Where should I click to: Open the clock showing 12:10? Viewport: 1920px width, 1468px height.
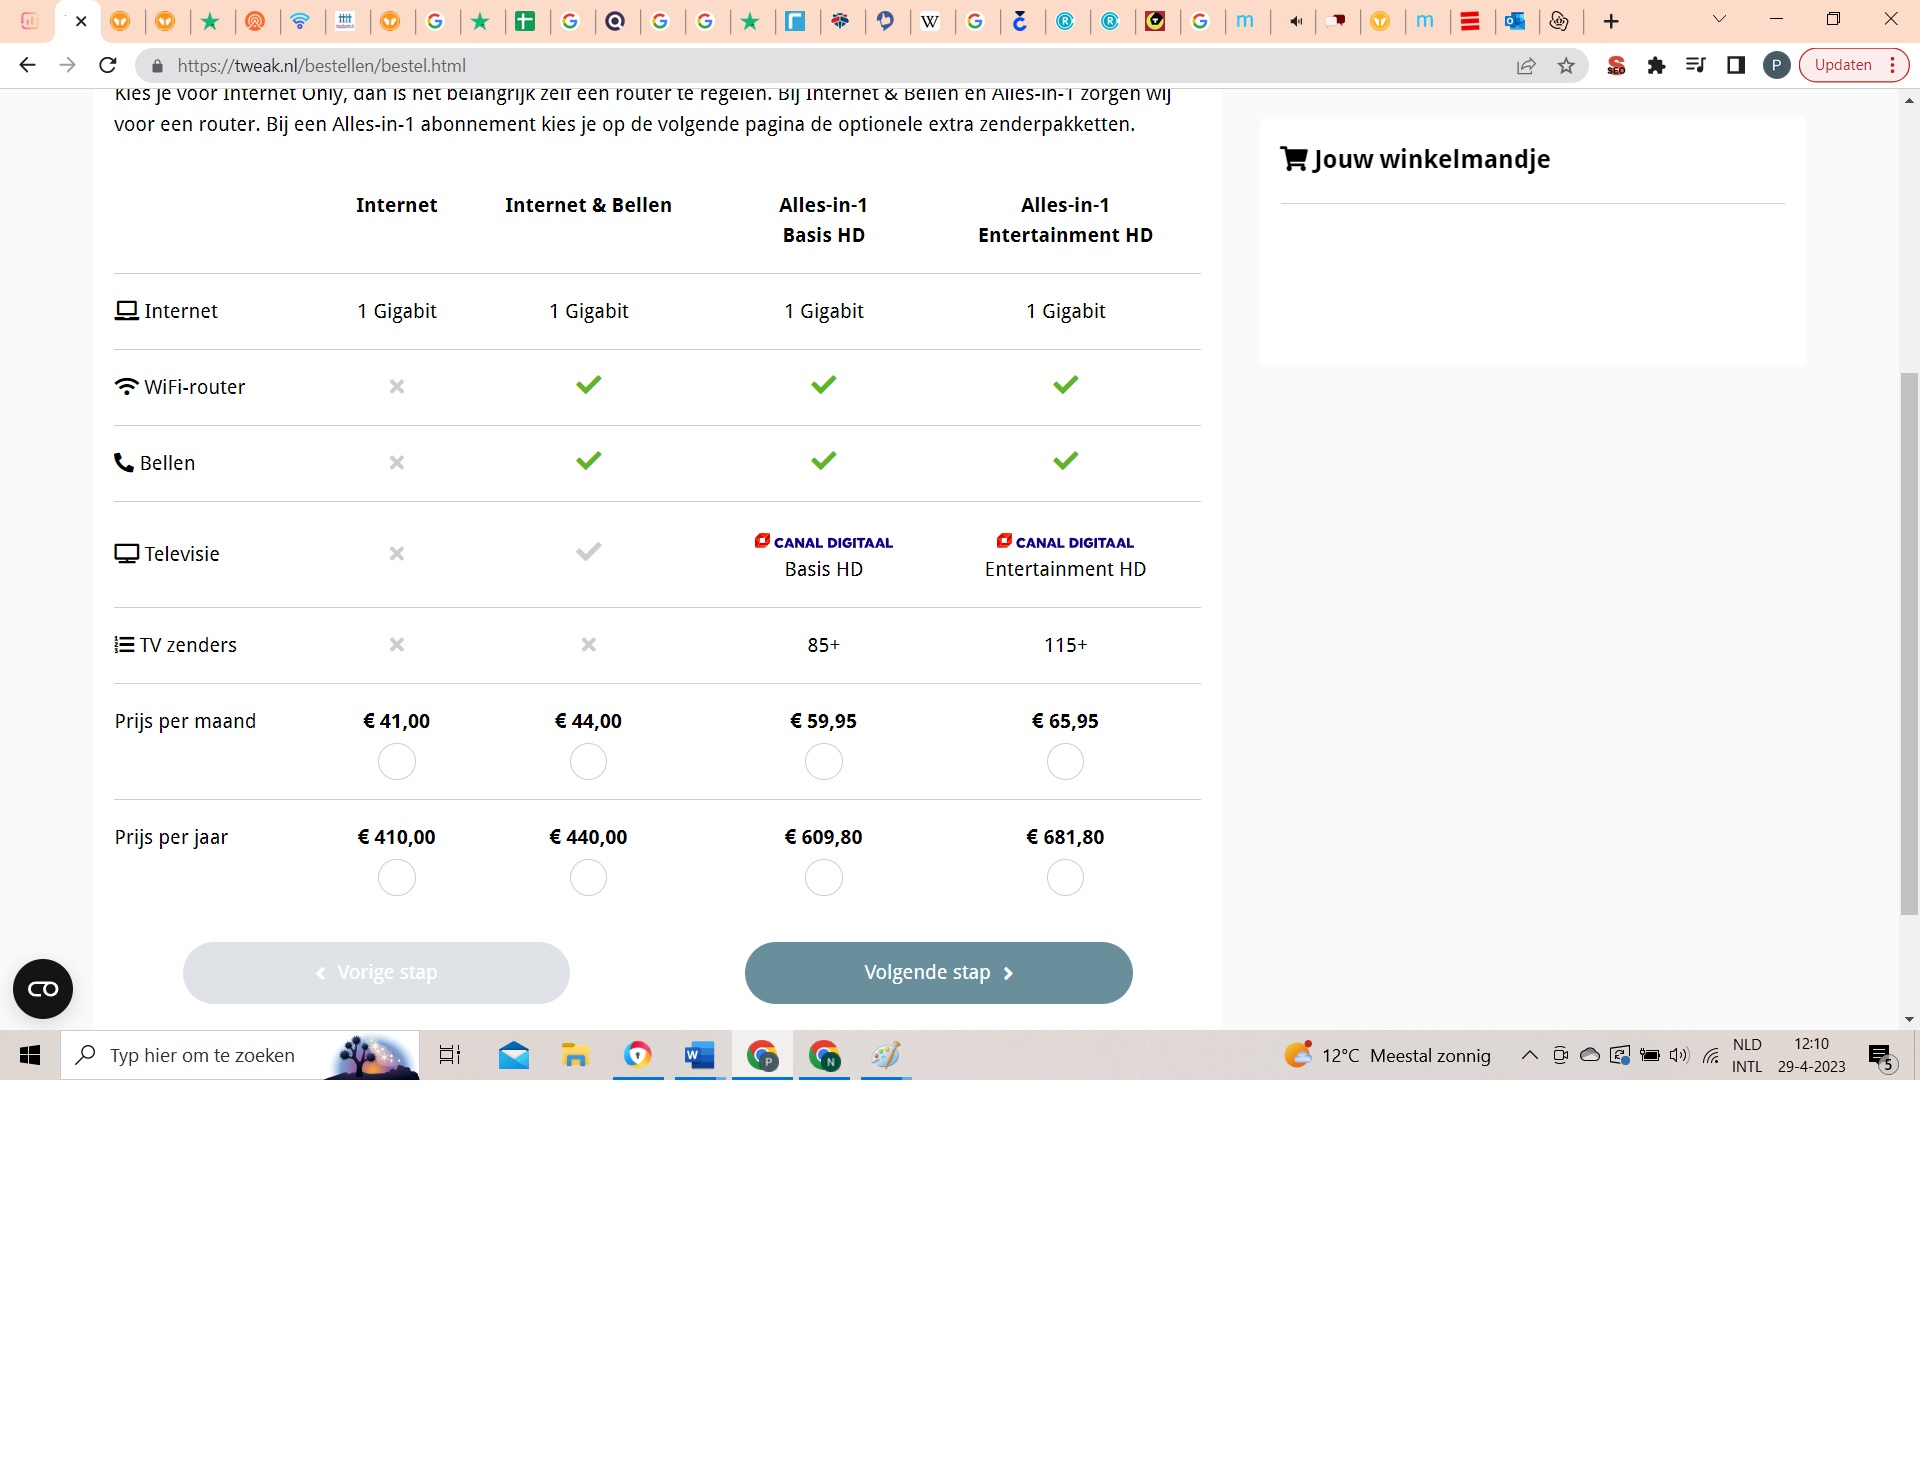click(x=1811, y=1055)
